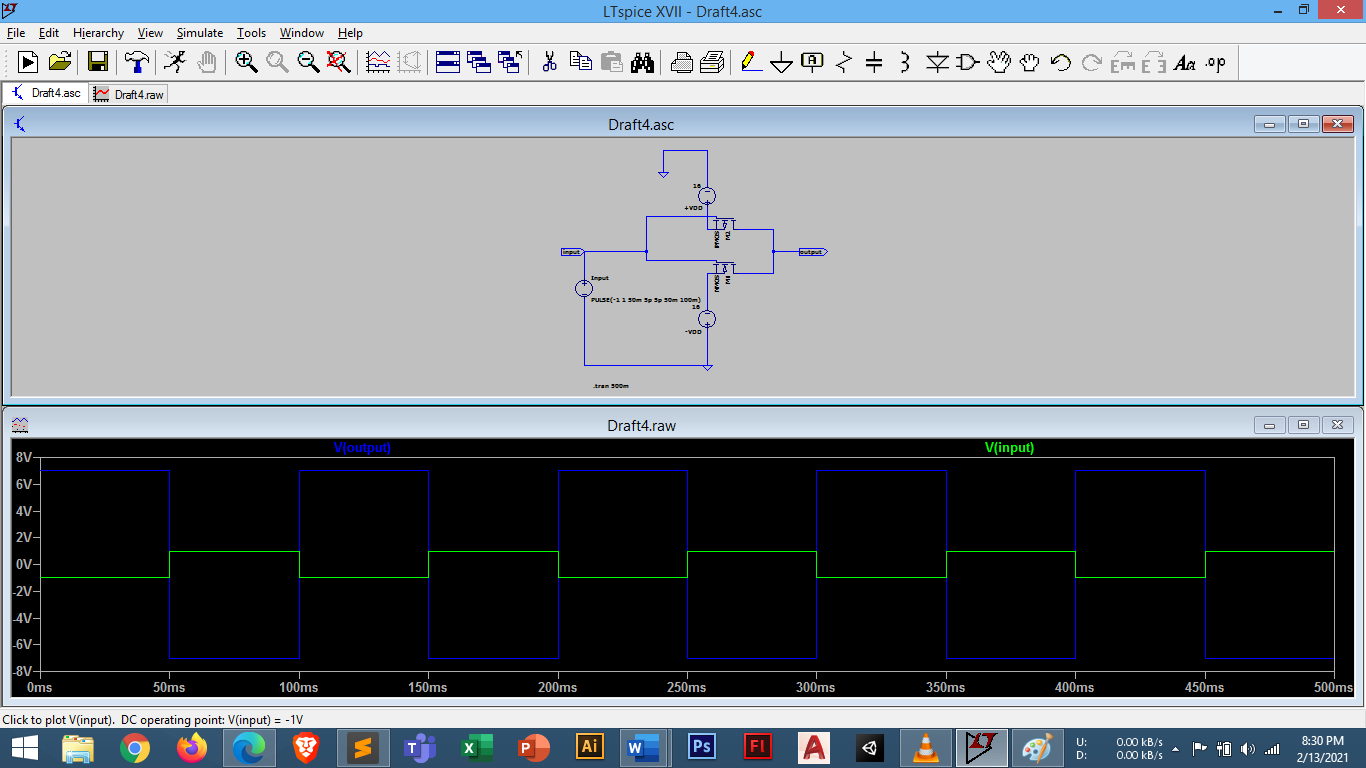Expand hidden system tray icons
The width and height of the screenshot is (1366, 768).
1175,748
